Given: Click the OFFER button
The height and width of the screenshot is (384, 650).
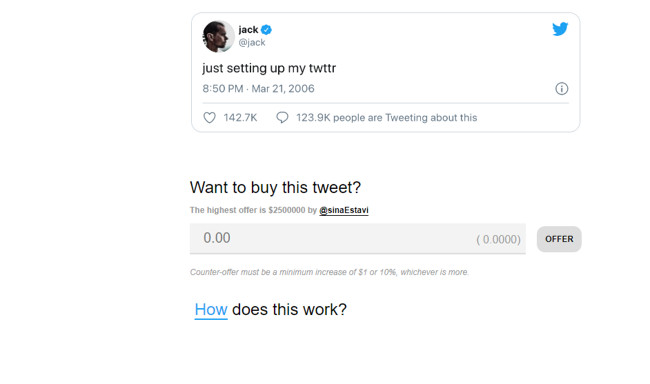Looking at the screenshot, I should (559, 239).
